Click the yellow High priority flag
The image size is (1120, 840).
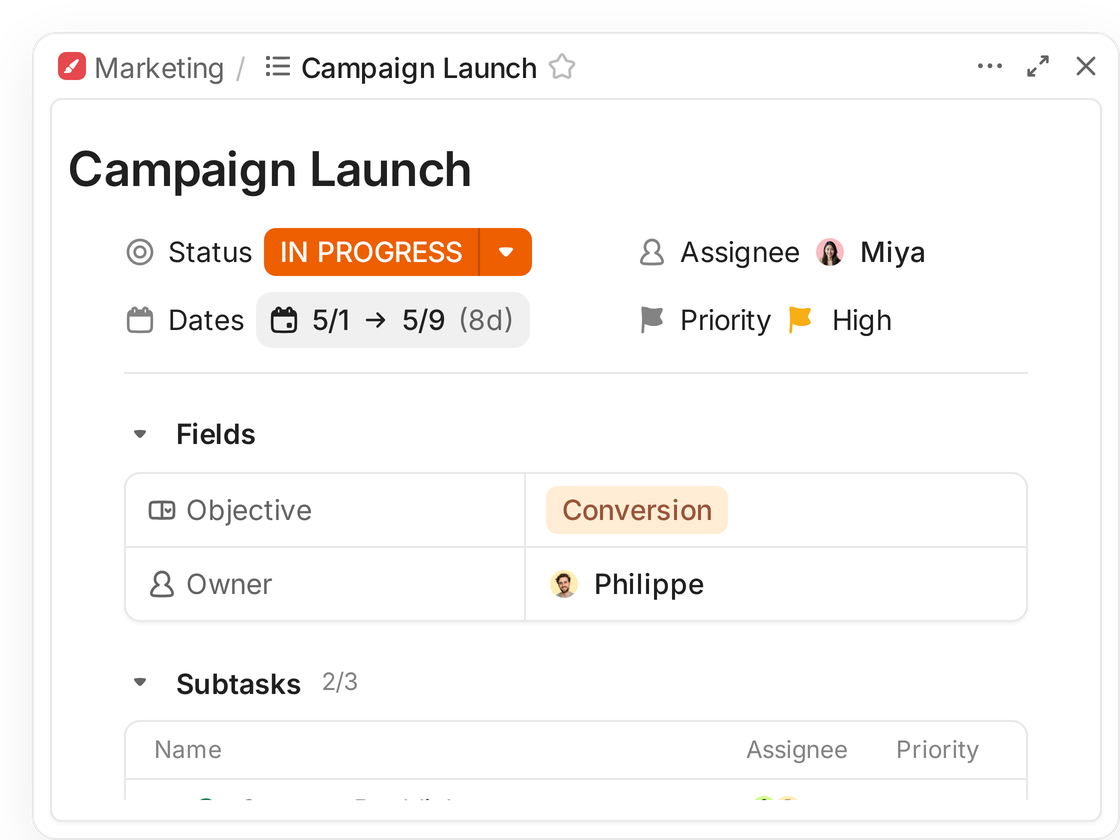click(800, 319)
